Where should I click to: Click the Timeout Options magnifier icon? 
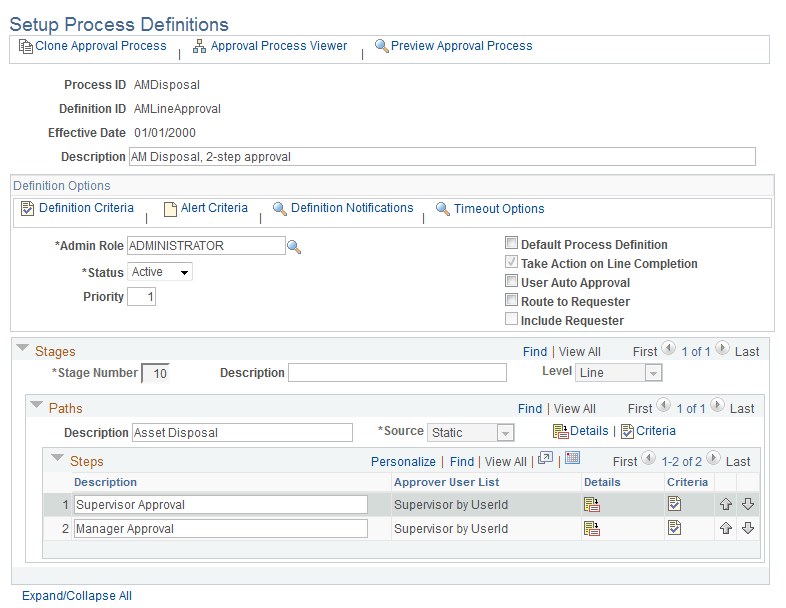point(443,209)
